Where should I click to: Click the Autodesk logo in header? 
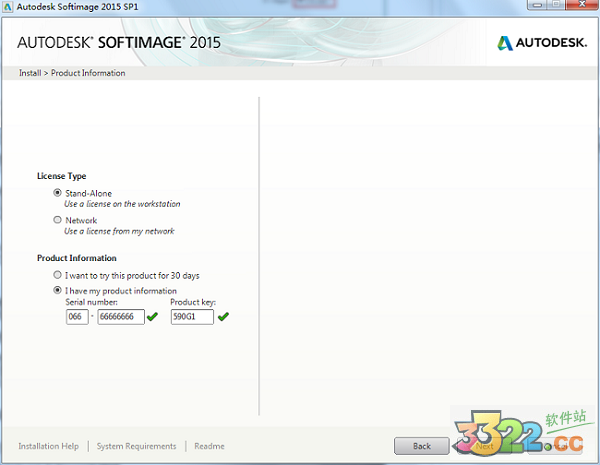tap(542, 43)
